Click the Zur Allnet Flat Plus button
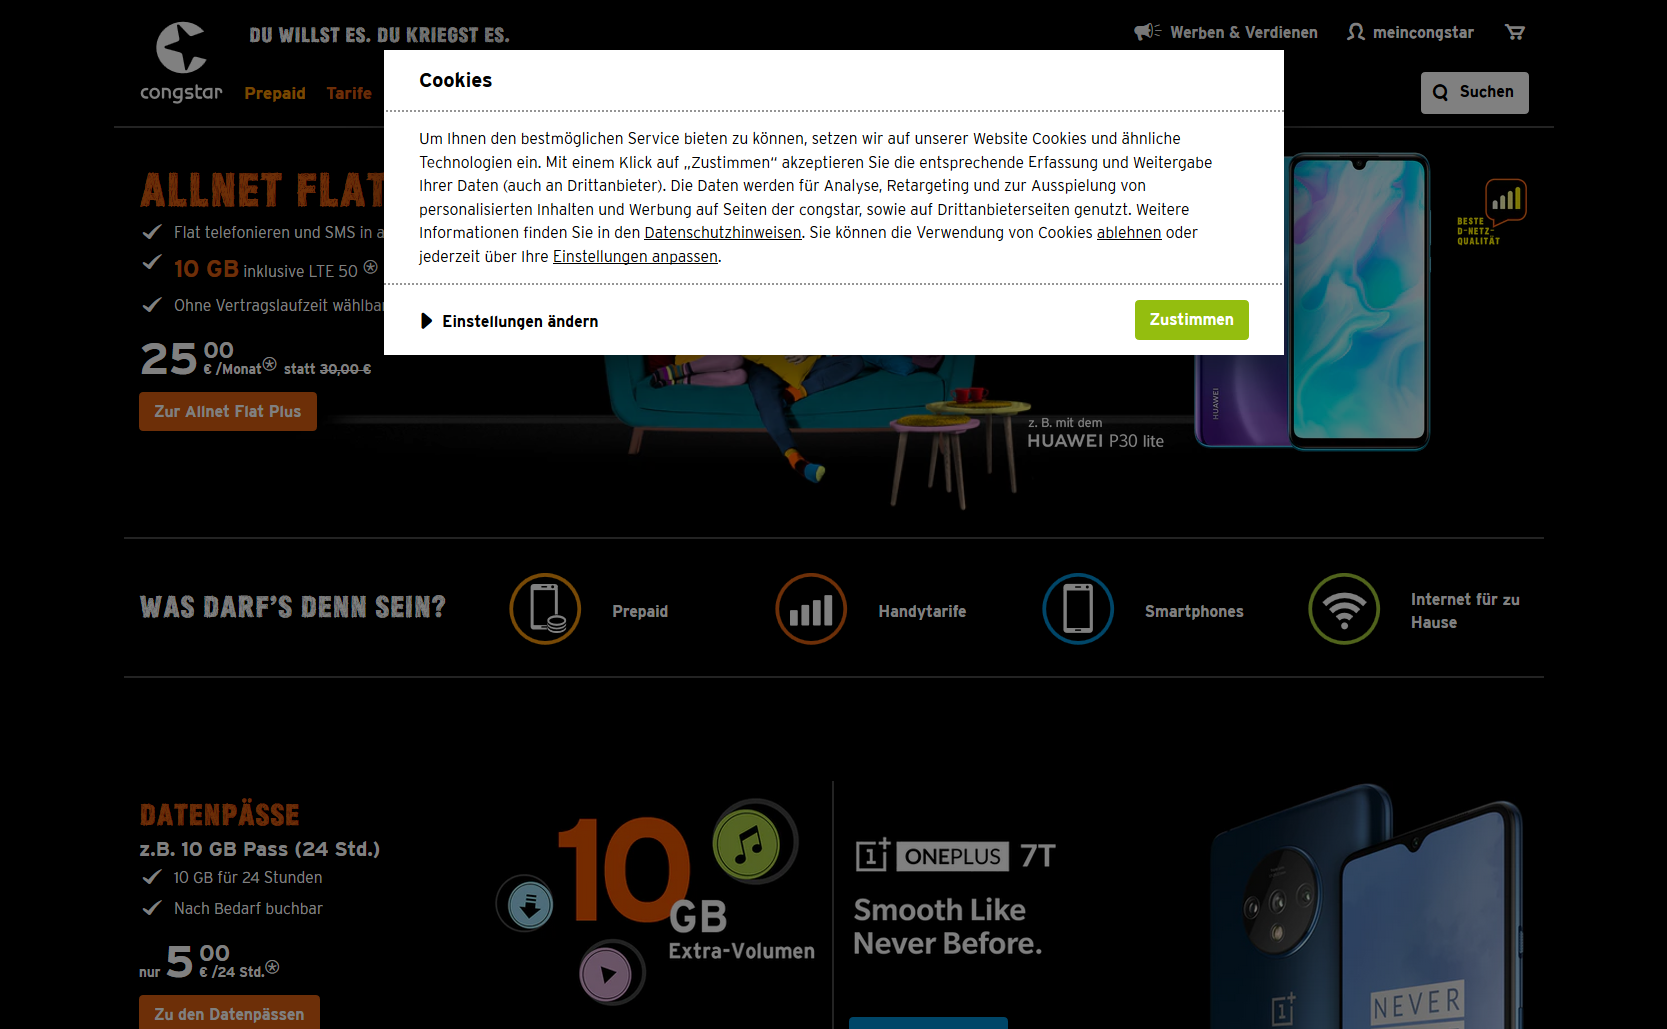 click(x=228, y=412)
